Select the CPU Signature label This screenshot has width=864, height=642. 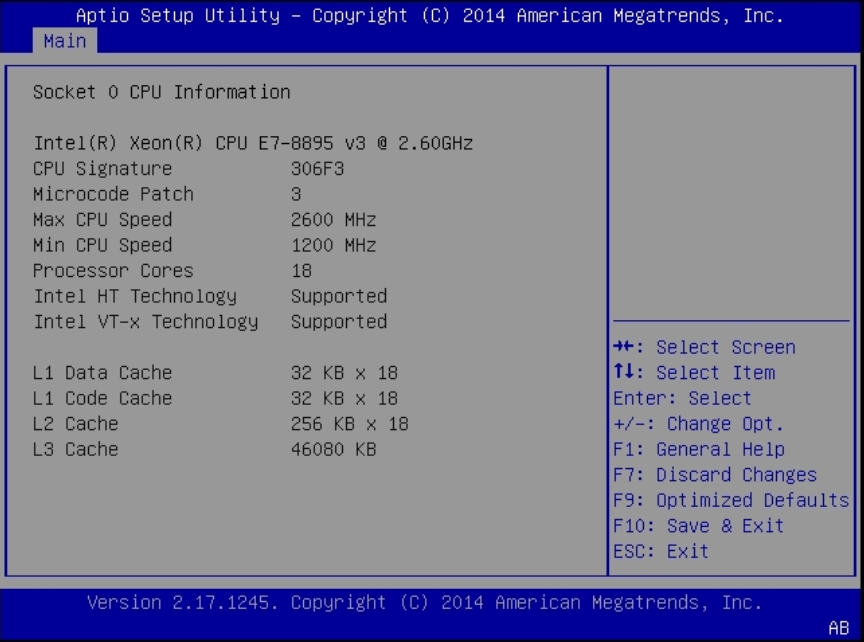click(x=102, y=169)
